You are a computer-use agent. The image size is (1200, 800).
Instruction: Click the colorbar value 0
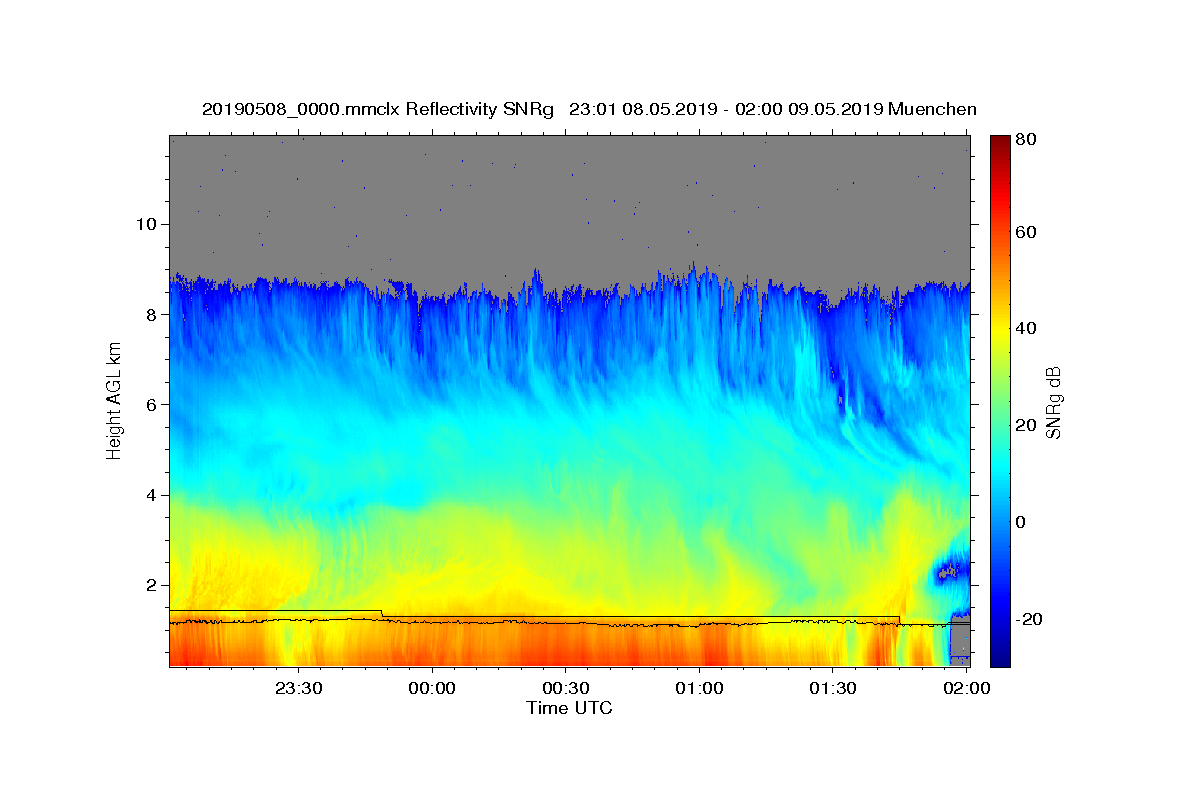click(x=1021, y=522)
